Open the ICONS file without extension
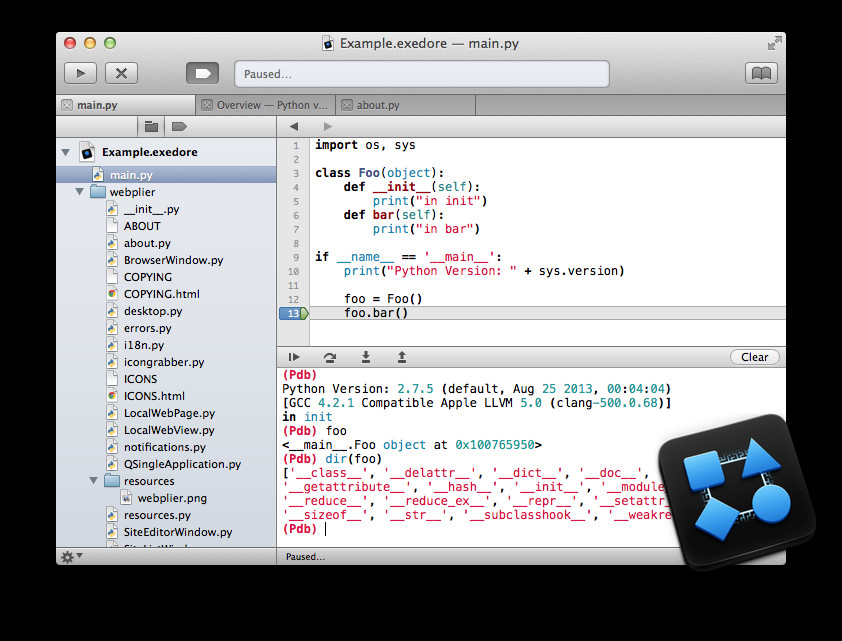Image resolution: width=842 pixels, height=641 pixels. click(140, 379)
